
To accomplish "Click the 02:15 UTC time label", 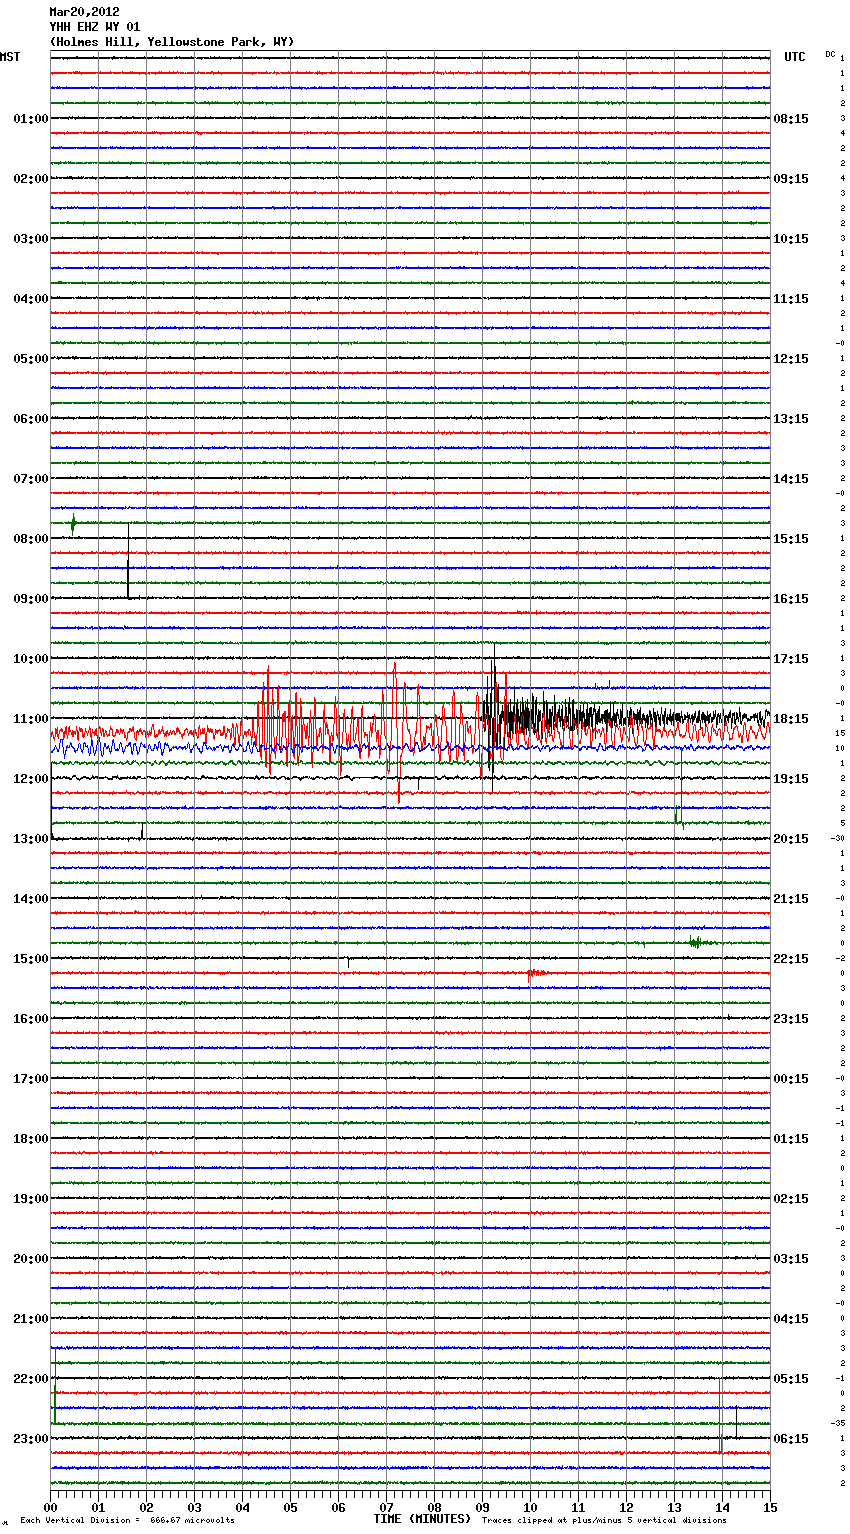I will (791, 1199).
